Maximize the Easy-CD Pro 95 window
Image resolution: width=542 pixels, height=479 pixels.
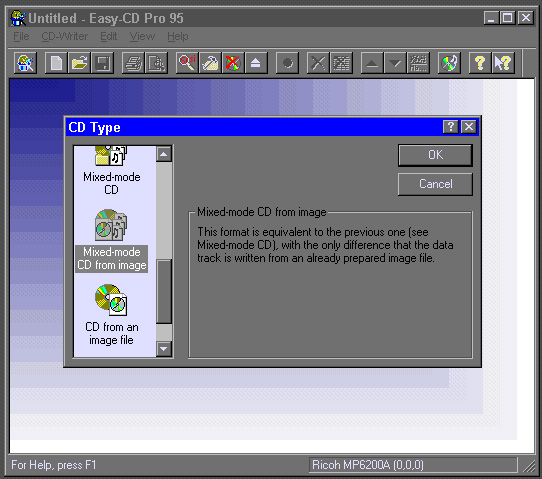tap(507, 18)
